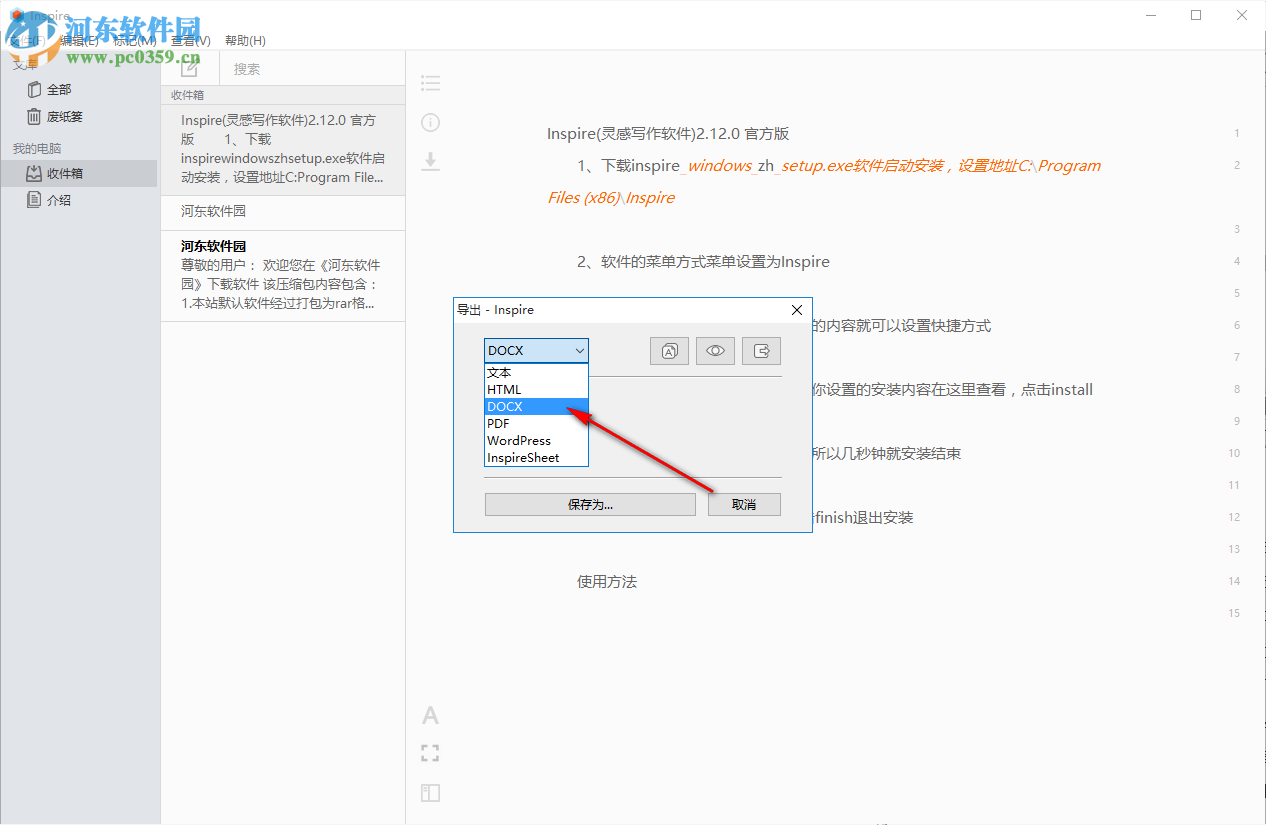The image size is (1266, 825).
Task: Choose WordPress from format list
Action: (x=536, y=440)
